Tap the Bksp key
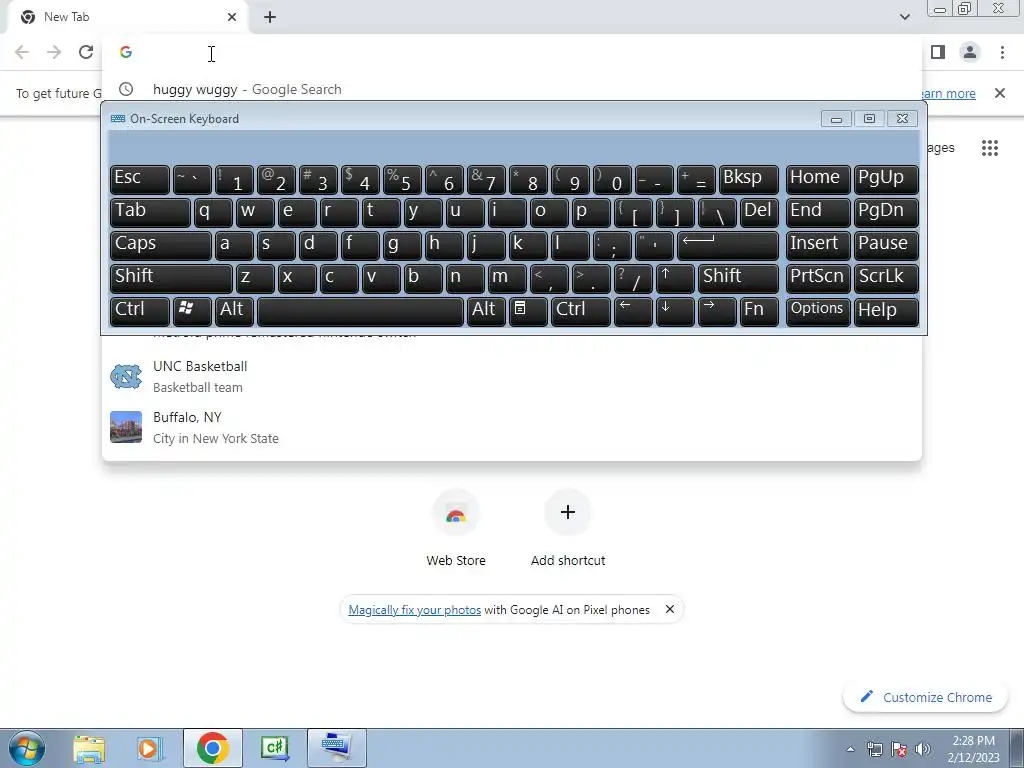Screen dimensions: 1024x768 748,180
